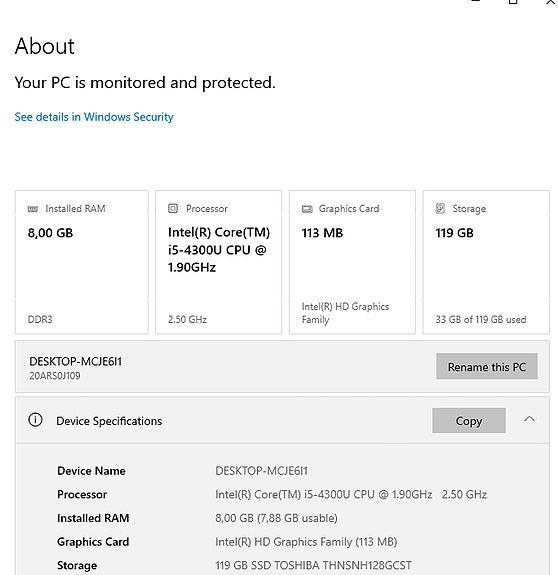Click the Processor card chip icon
The height and width of the screenshot is (575, 558).
point(173,209)
